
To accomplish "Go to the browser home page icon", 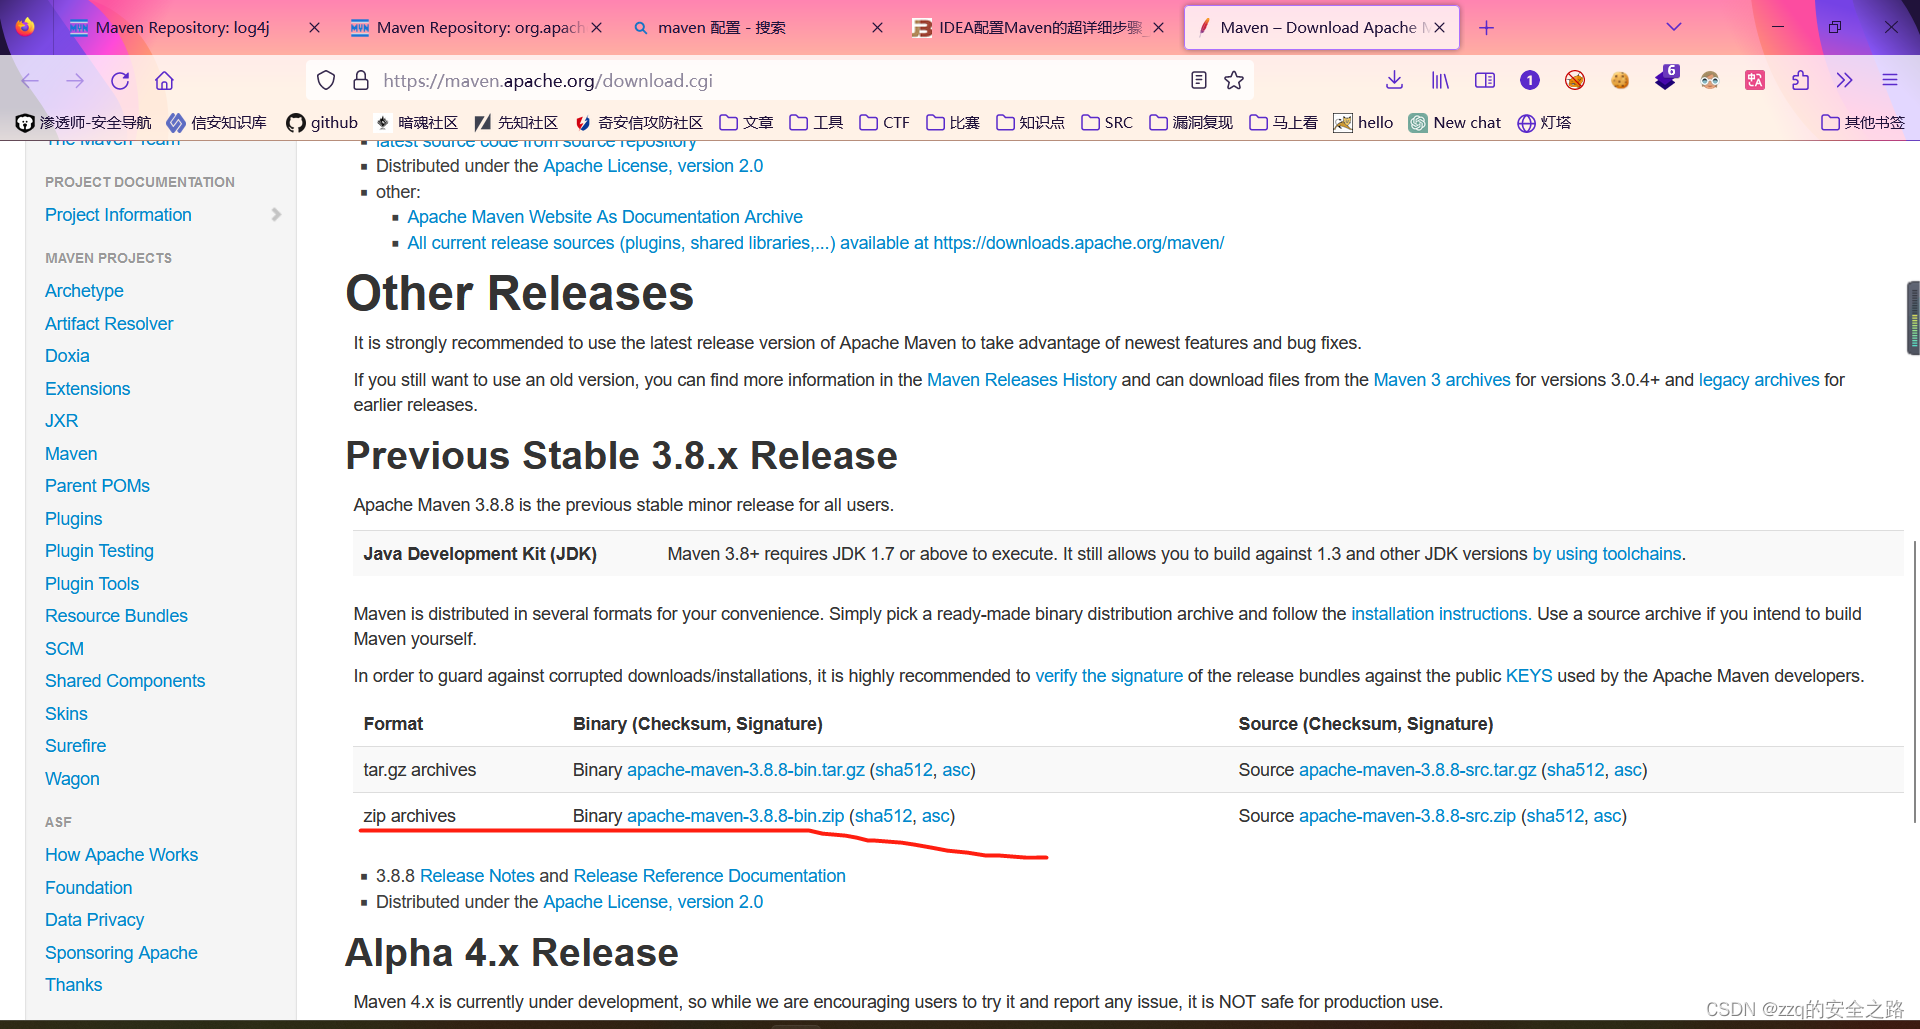I will [x=165, y=81].
